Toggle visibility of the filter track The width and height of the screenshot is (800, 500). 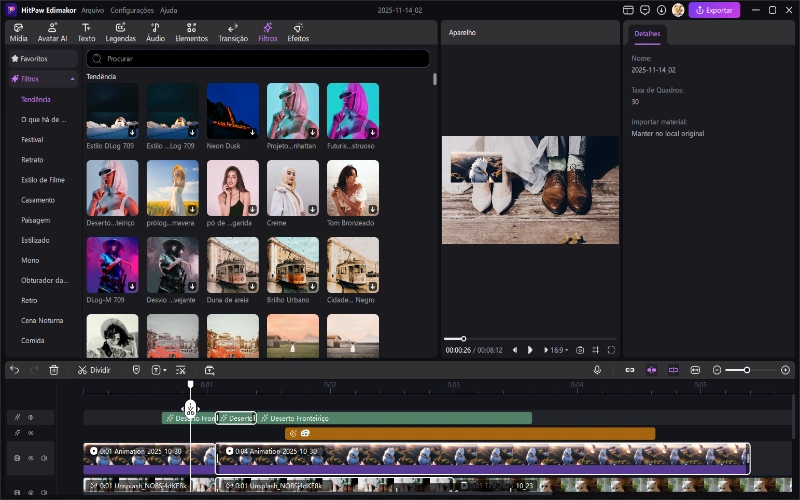(x=30, y=417)
